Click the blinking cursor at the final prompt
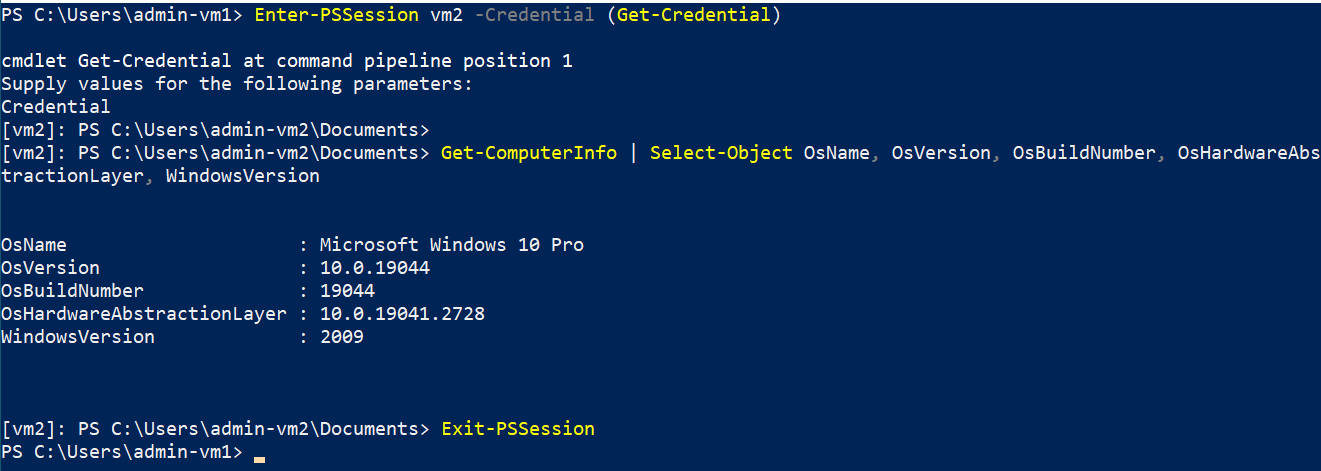Viewport: 1321px width, 471px height. 260,460
